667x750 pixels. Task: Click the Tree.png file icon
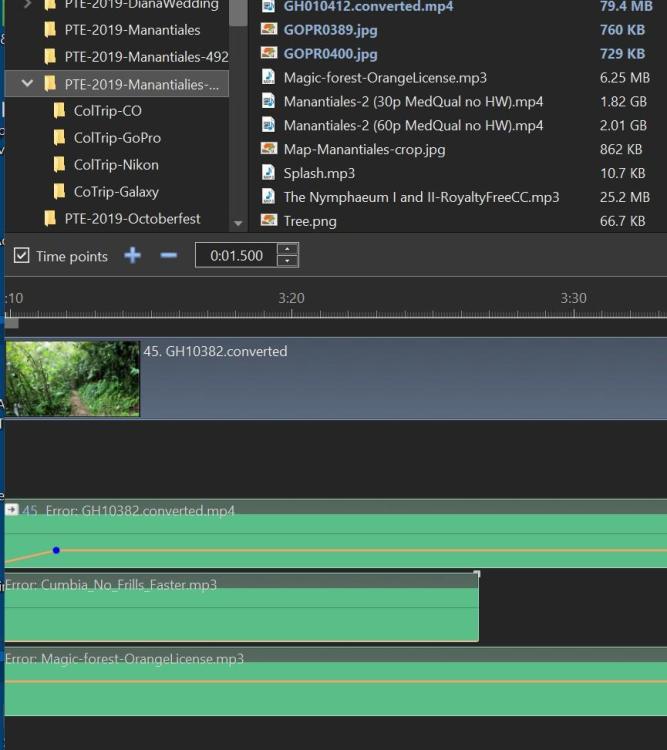click(x=268, y=221)
